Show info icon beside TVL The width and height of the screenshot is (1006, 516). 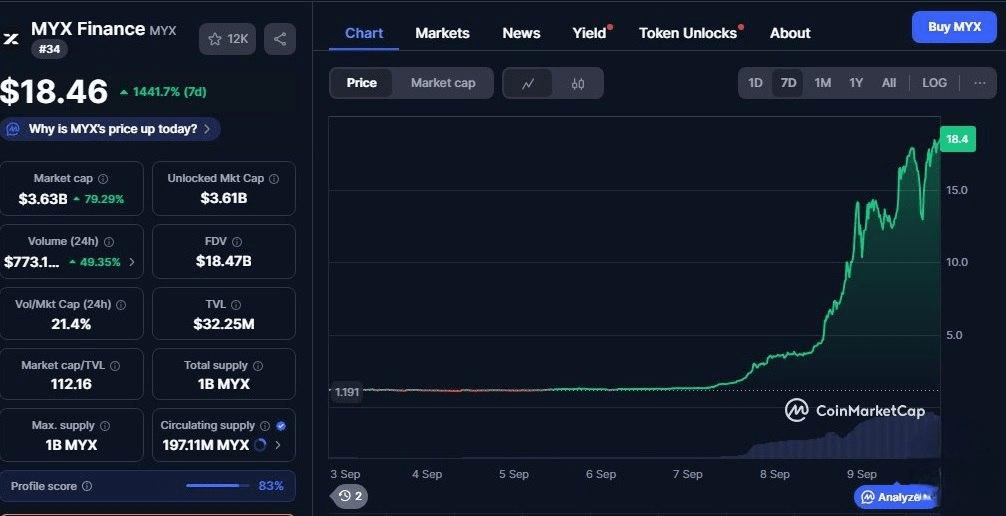click(235, 305)
